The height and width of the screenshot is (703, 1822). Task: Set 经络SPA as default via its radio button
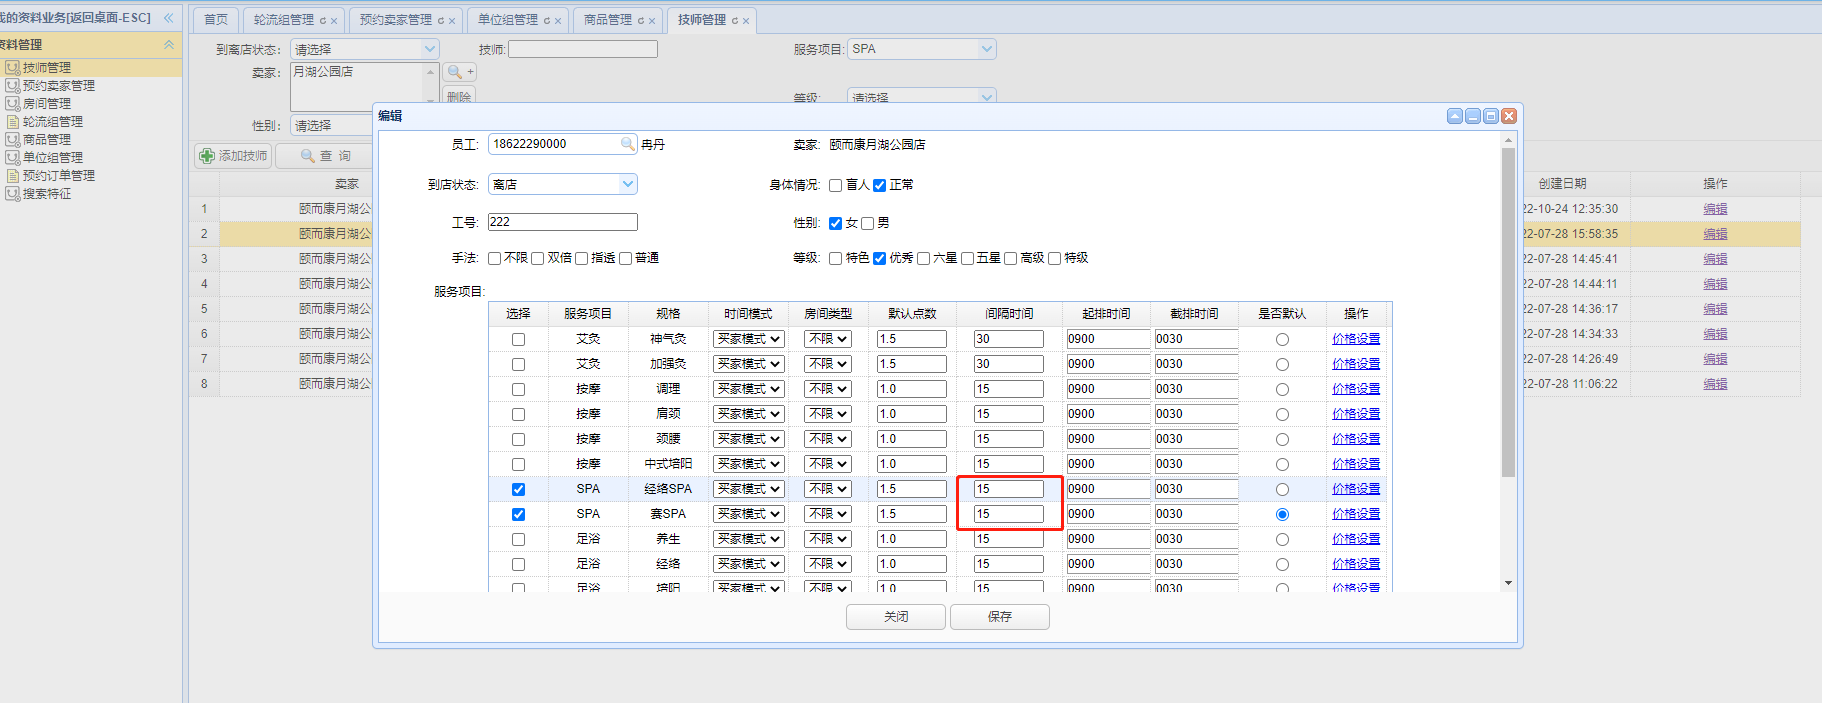[x=1282, y=490]
